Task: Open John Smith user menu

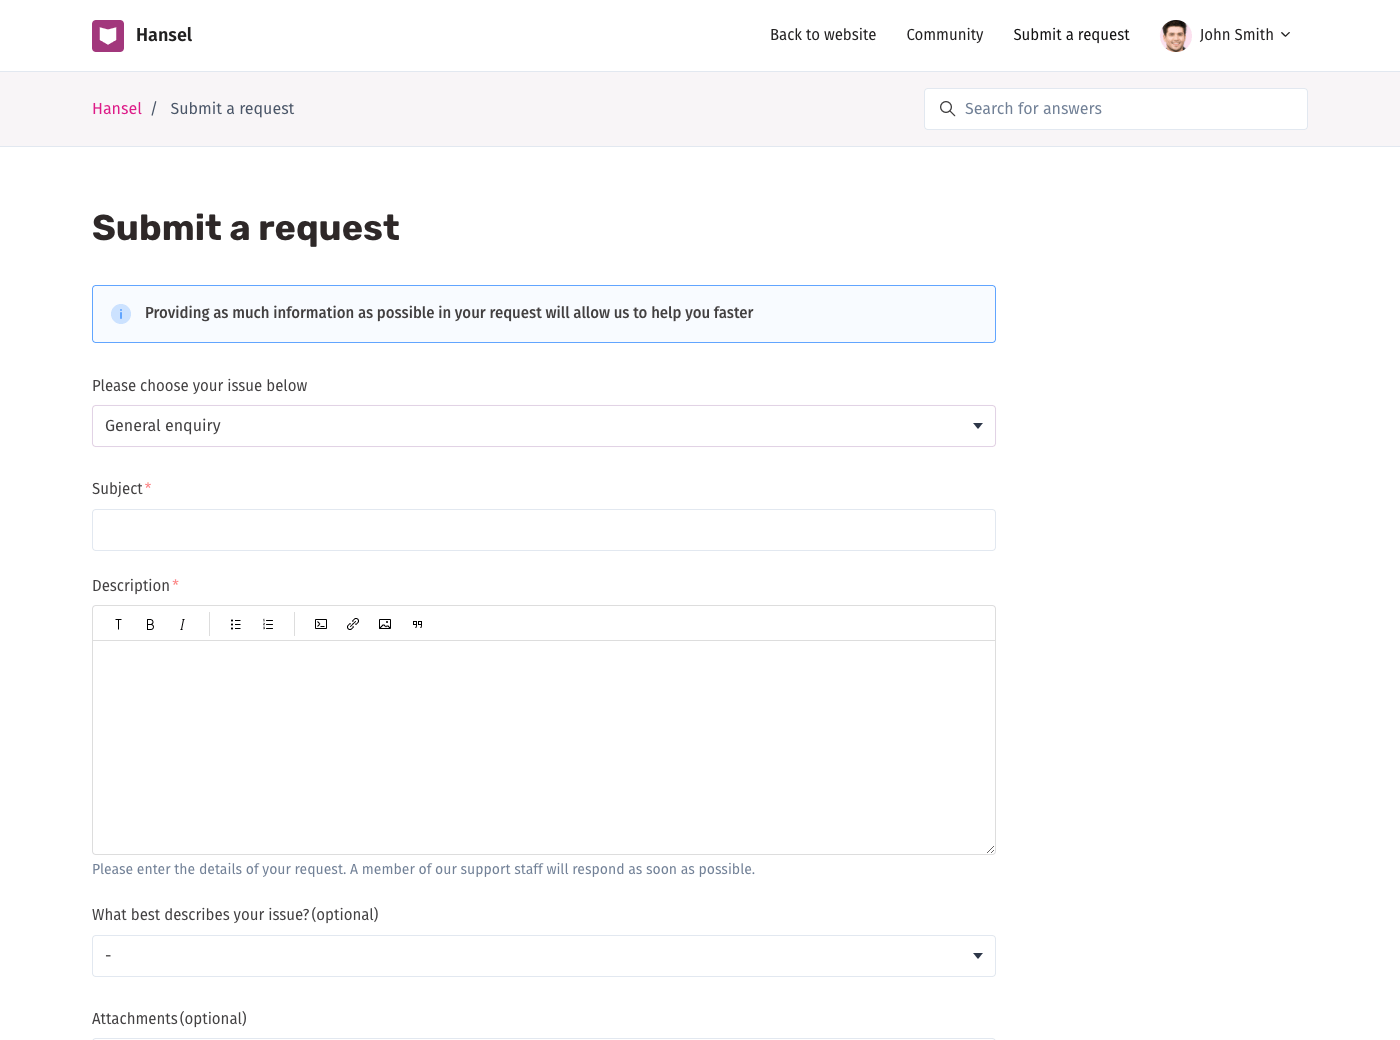Action: click(1226, 35)
